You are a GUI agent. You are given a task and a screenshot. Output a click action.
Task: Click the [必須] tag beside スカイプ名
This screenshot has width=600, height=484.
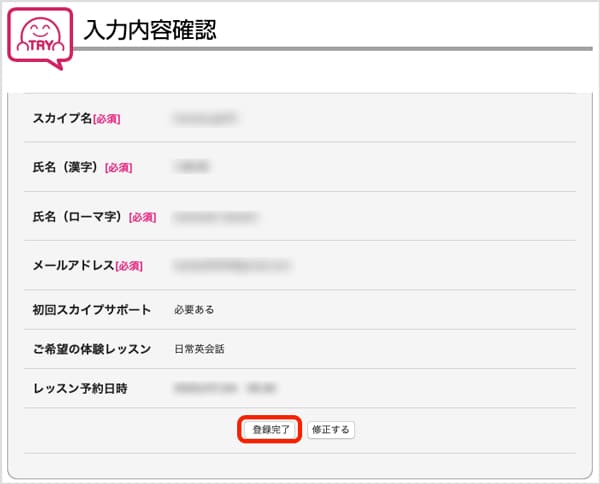tap(107, 119)
